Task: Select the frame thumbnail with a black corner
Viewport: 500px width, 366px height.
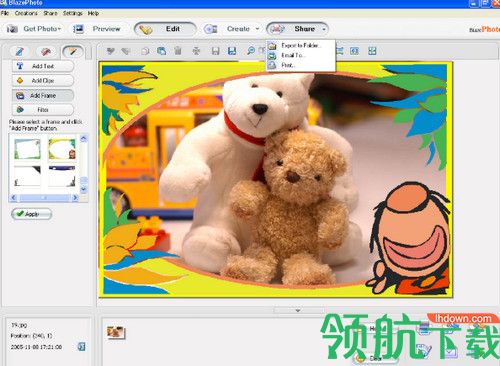Action: tap(27, 176)
